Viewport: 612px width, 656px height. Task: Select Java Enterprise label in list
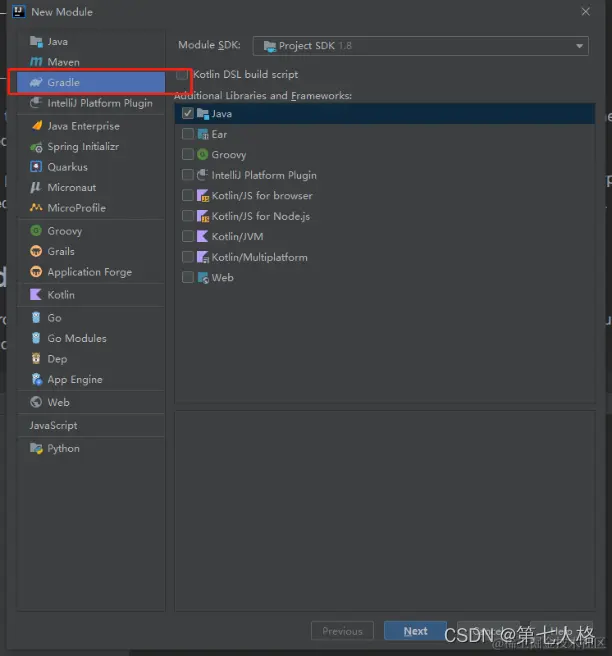coord(83,126)
